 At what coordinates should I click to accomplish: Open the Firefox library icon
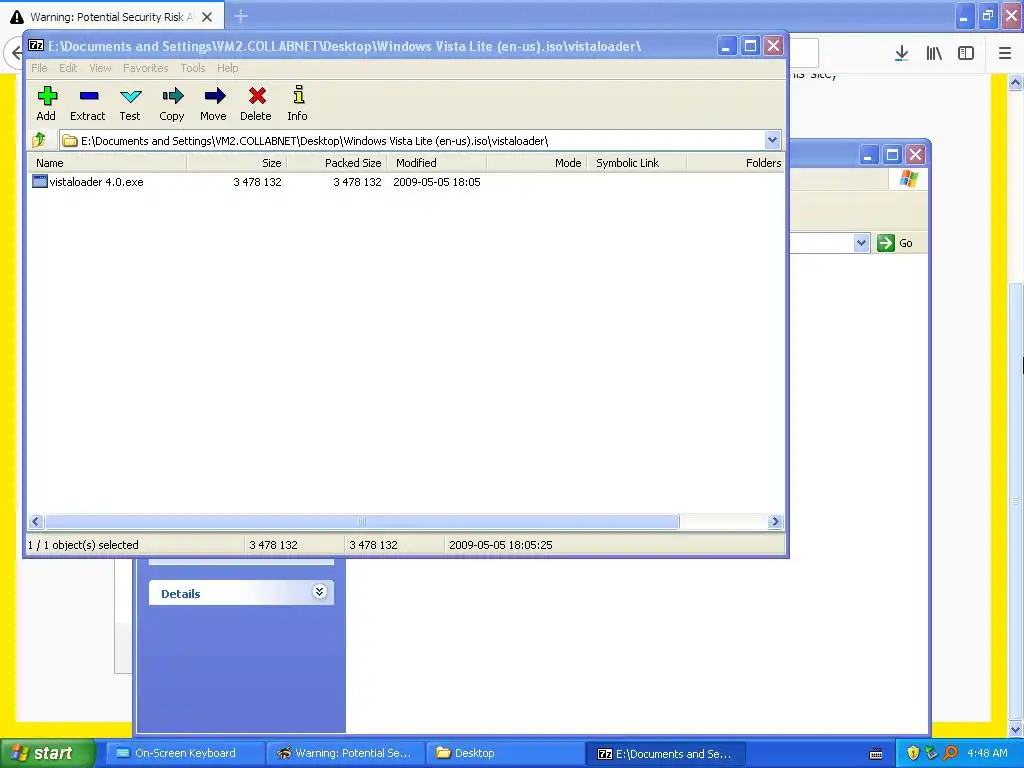(x=934, y=54)
